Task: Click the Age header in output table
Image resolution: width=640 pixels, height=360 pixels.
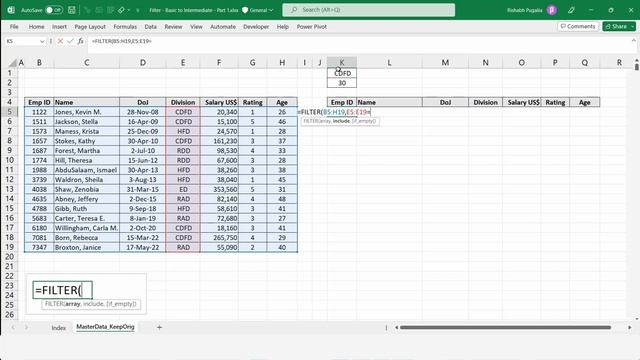Action: click(584, 102)
